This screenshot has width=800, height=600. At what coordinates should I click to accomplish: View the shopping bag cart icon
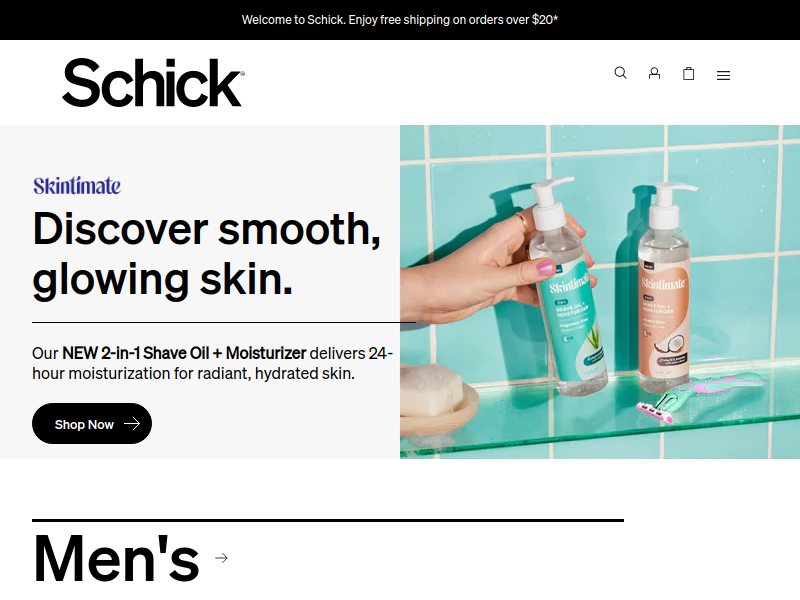[689, 73]
